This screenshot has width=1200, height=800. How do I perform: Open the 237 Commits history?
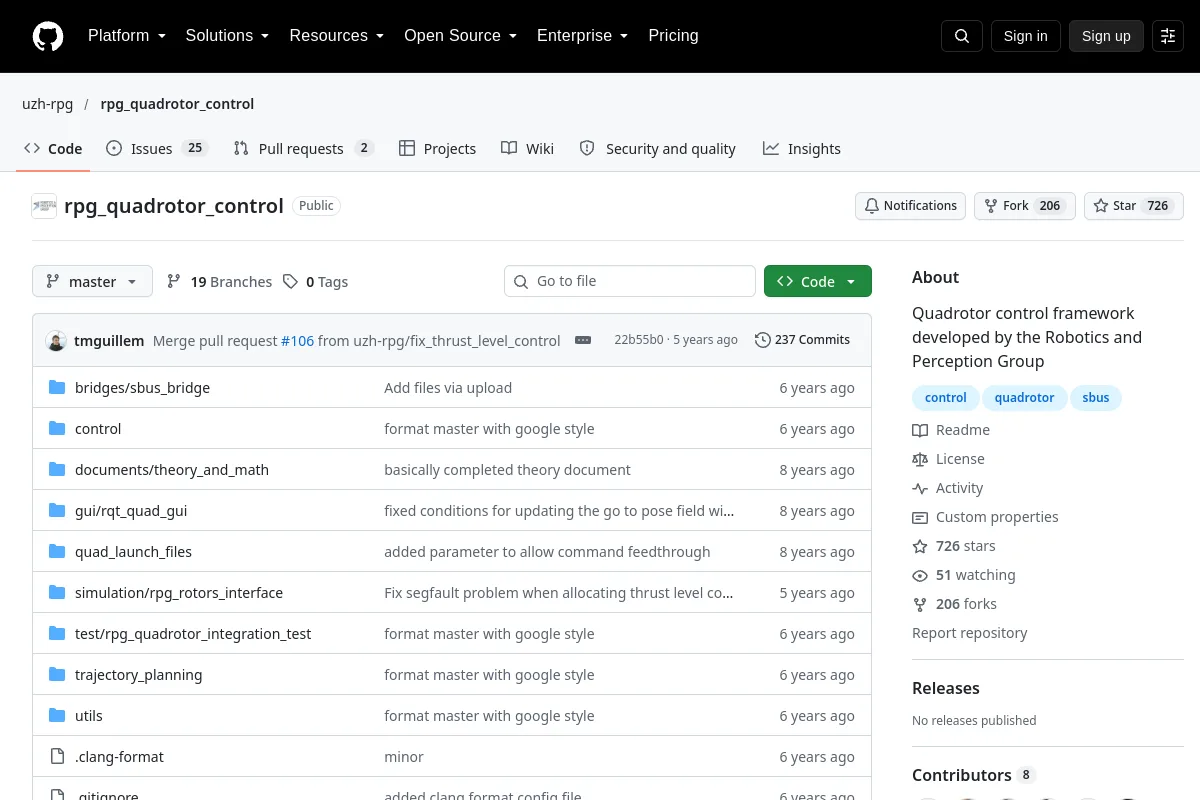802,340
